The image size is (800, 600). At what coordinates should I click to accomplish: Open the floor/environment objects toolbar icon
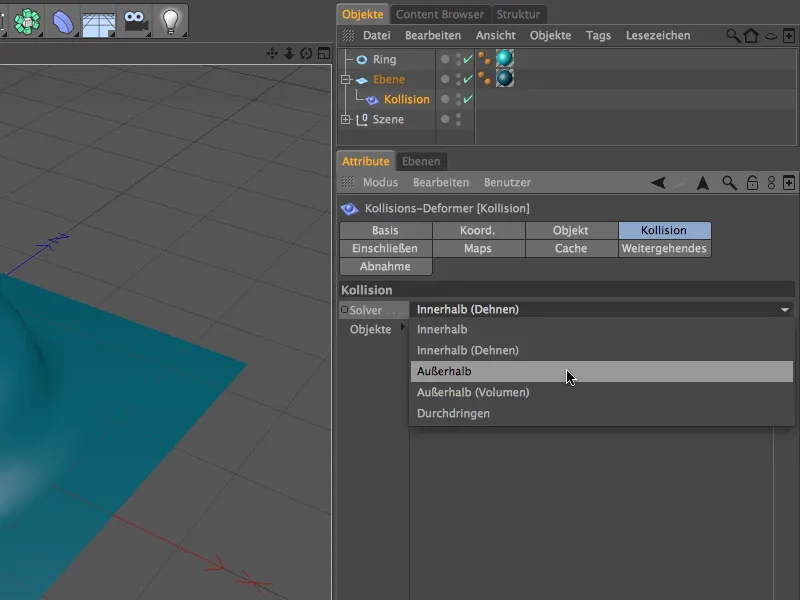98,23
